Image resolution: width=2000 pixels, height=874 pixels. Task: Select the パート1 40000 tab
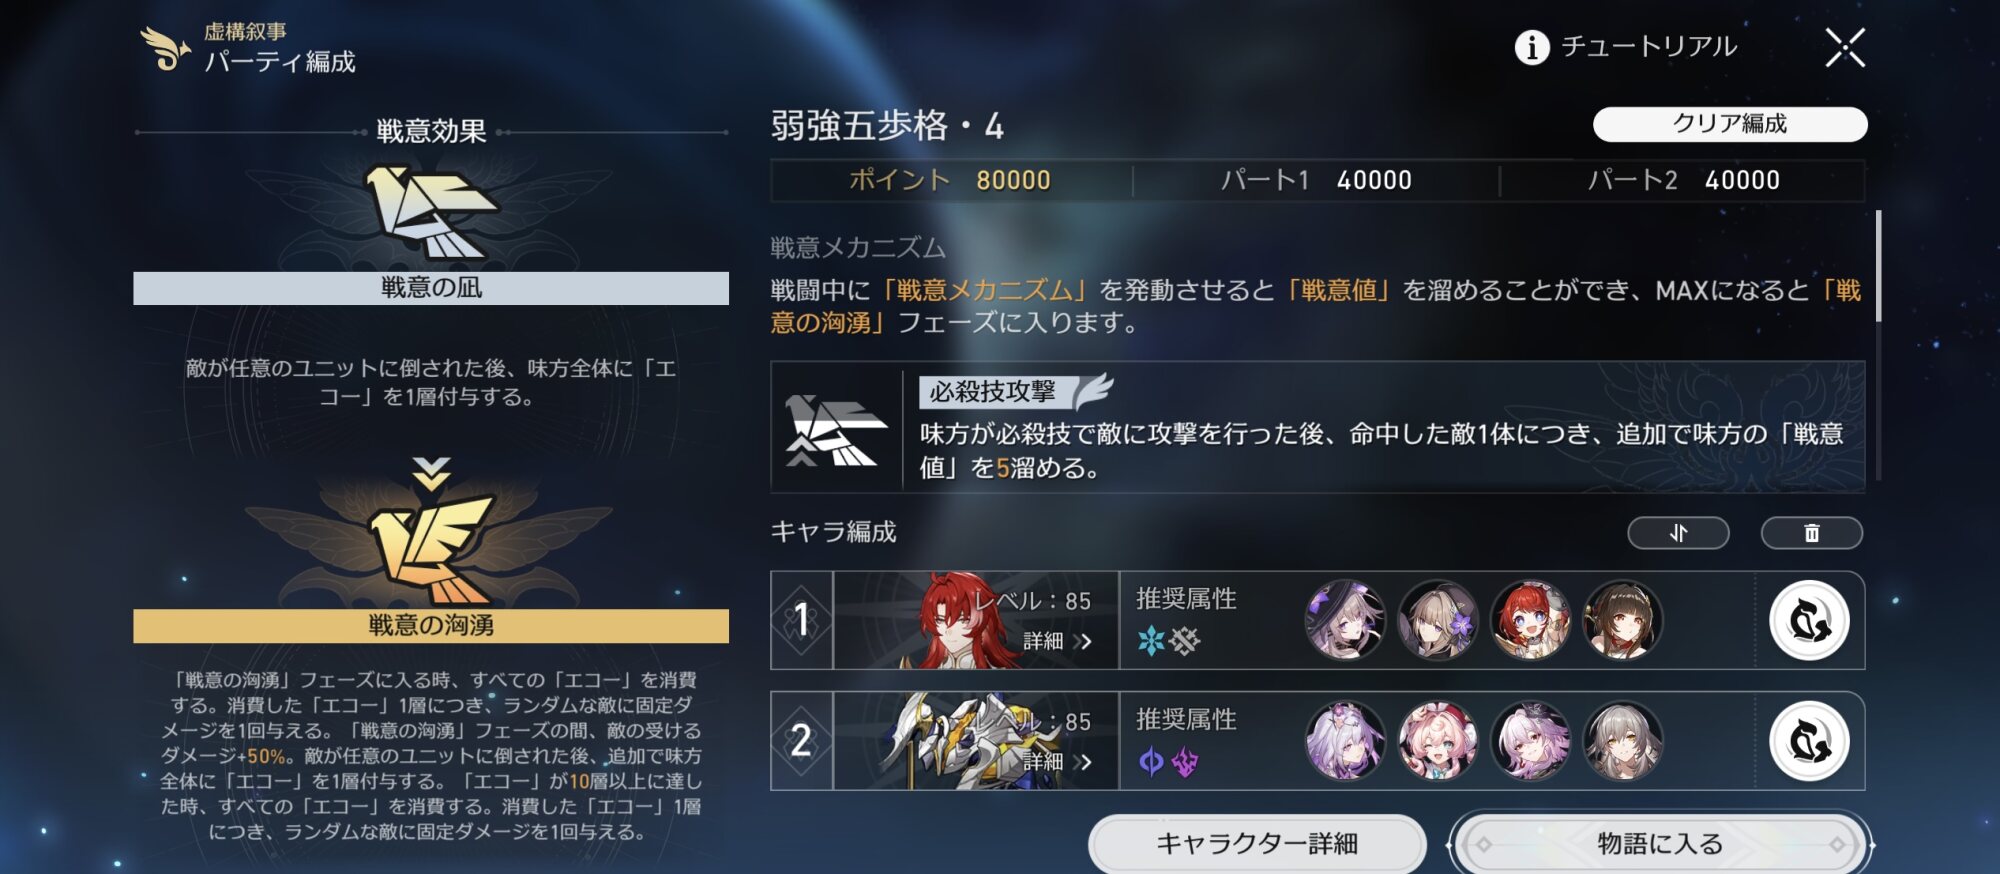[1316, 180]
